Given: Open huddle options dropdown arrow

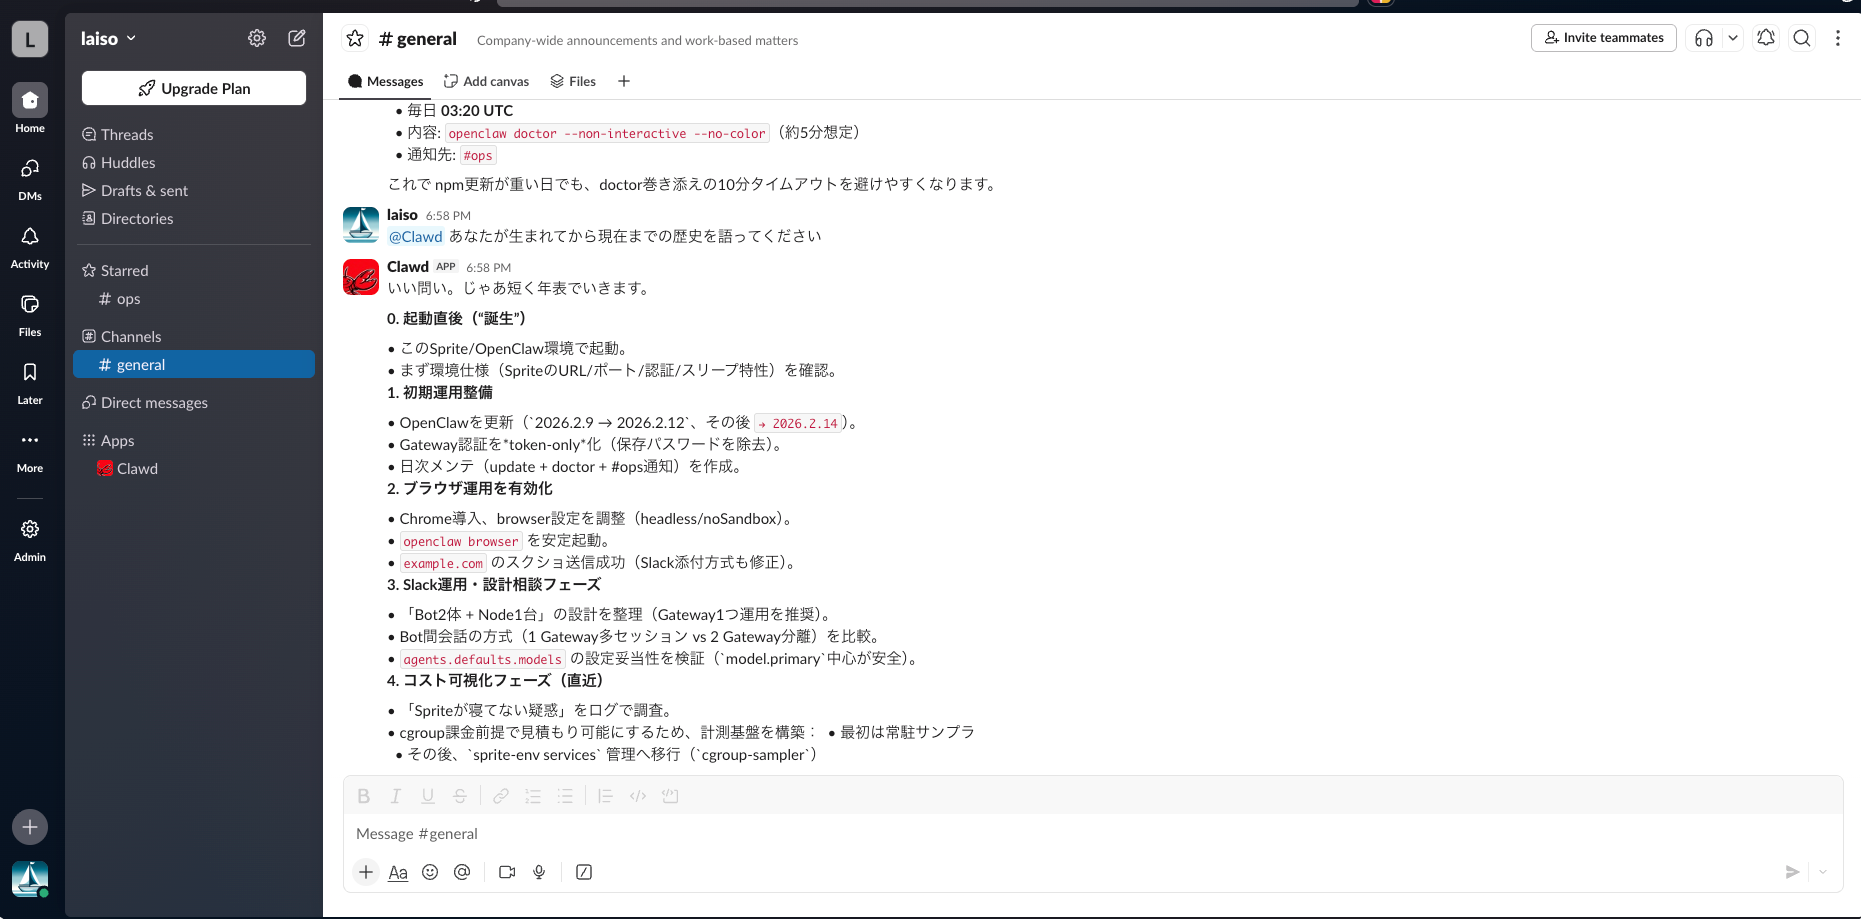Looking at the screenshot, I should (x=1733, y=38).
